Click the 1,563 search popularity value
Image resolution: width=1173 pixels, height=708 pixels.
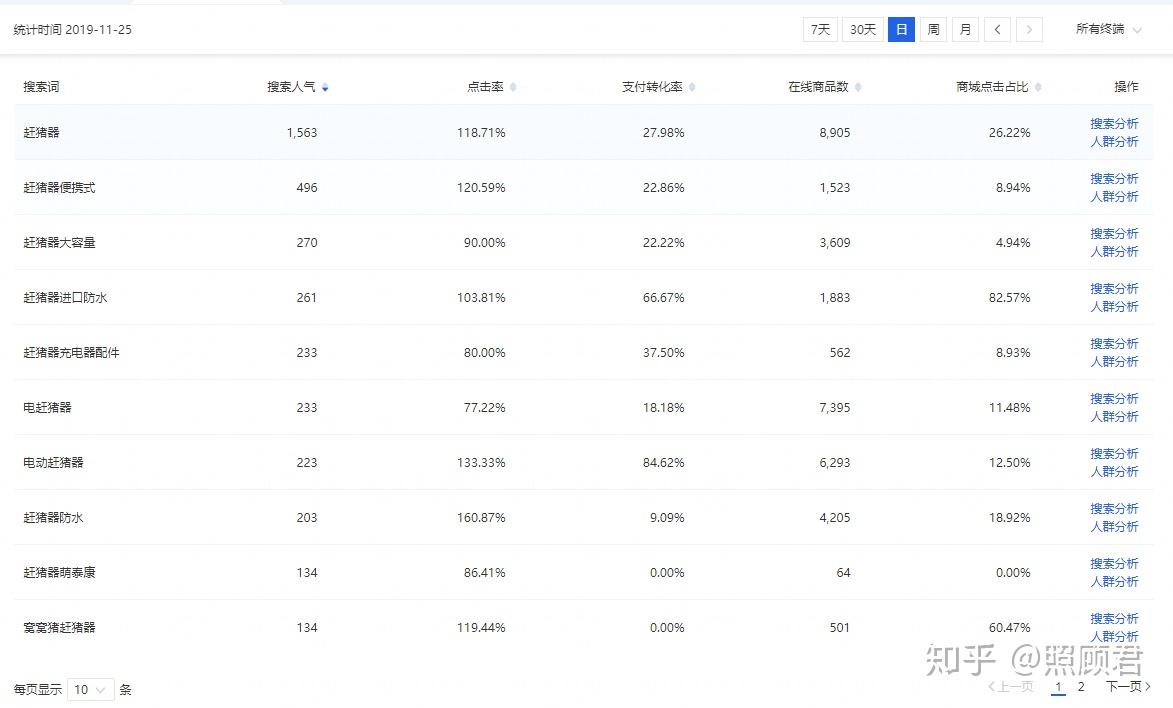[x=301, y=132]
